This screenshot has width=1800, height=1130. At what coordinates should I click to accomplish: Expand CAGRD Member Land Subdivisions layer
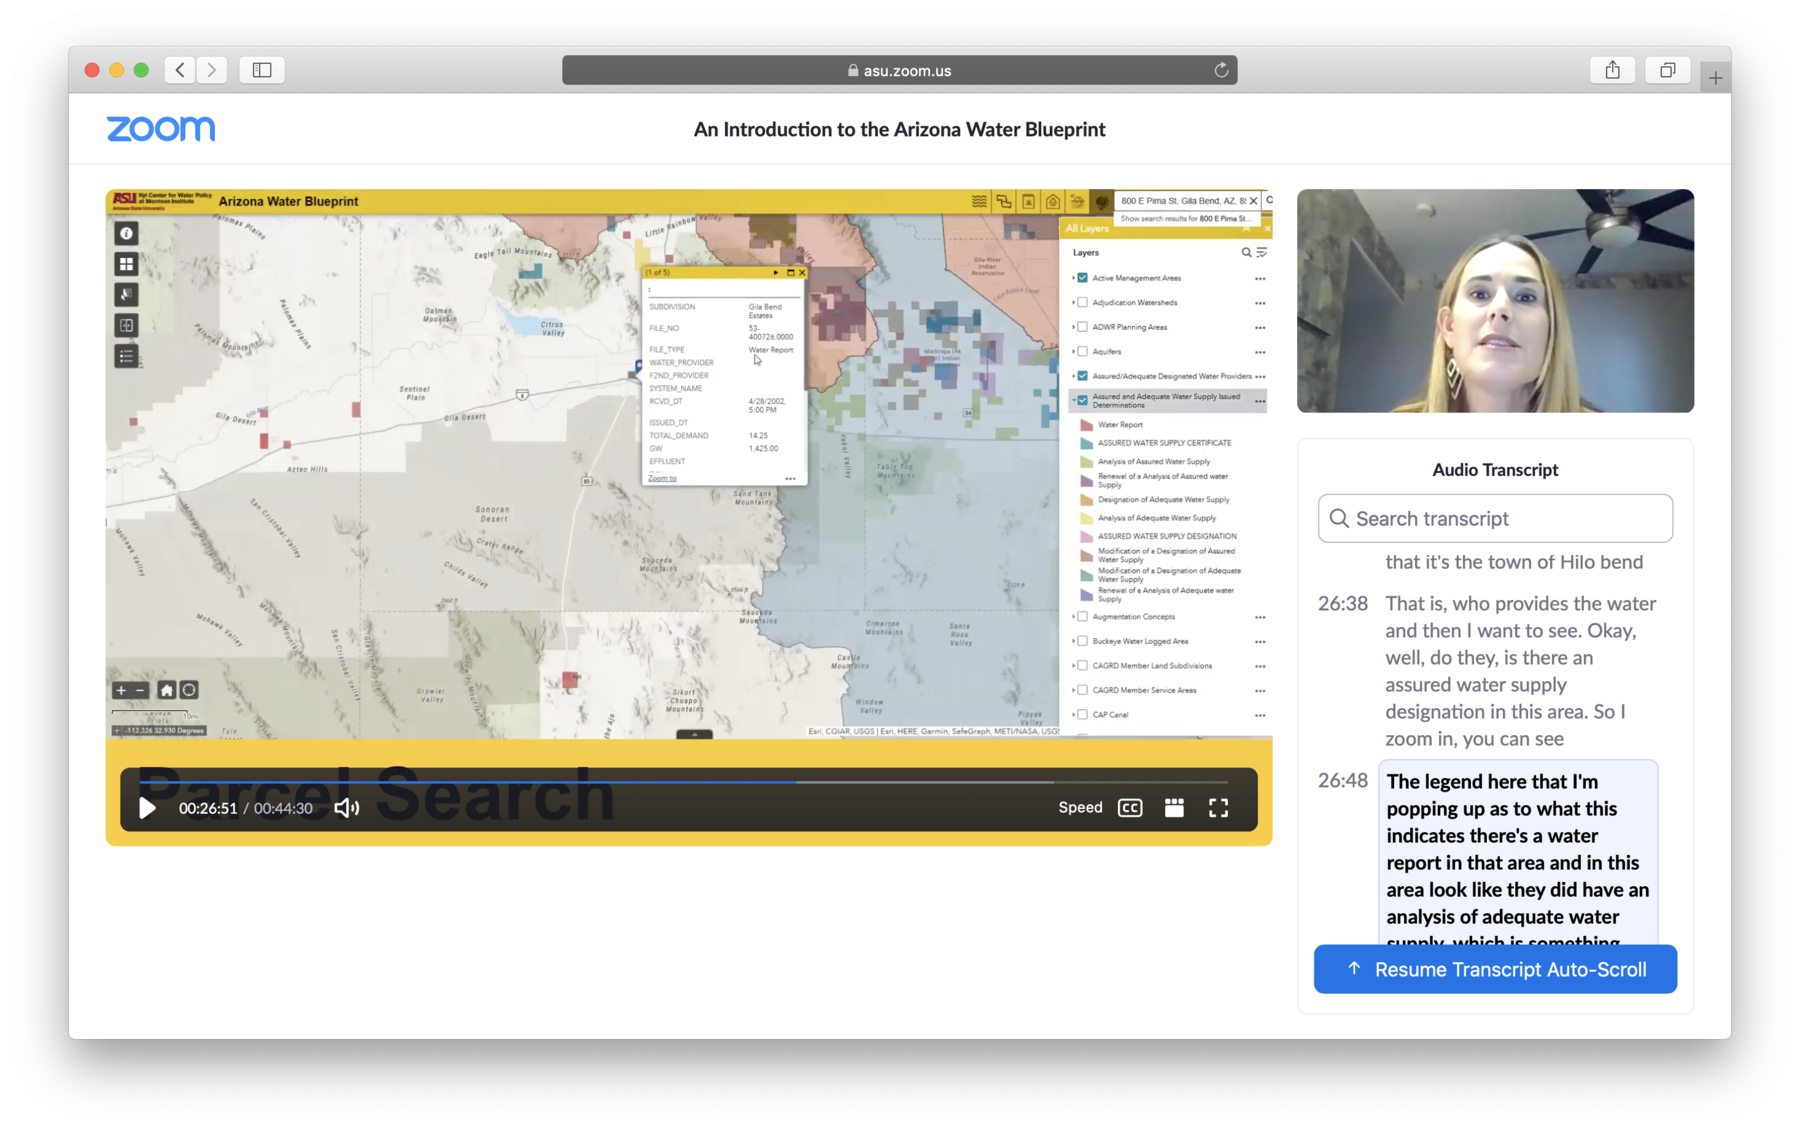pos(1074,666)
